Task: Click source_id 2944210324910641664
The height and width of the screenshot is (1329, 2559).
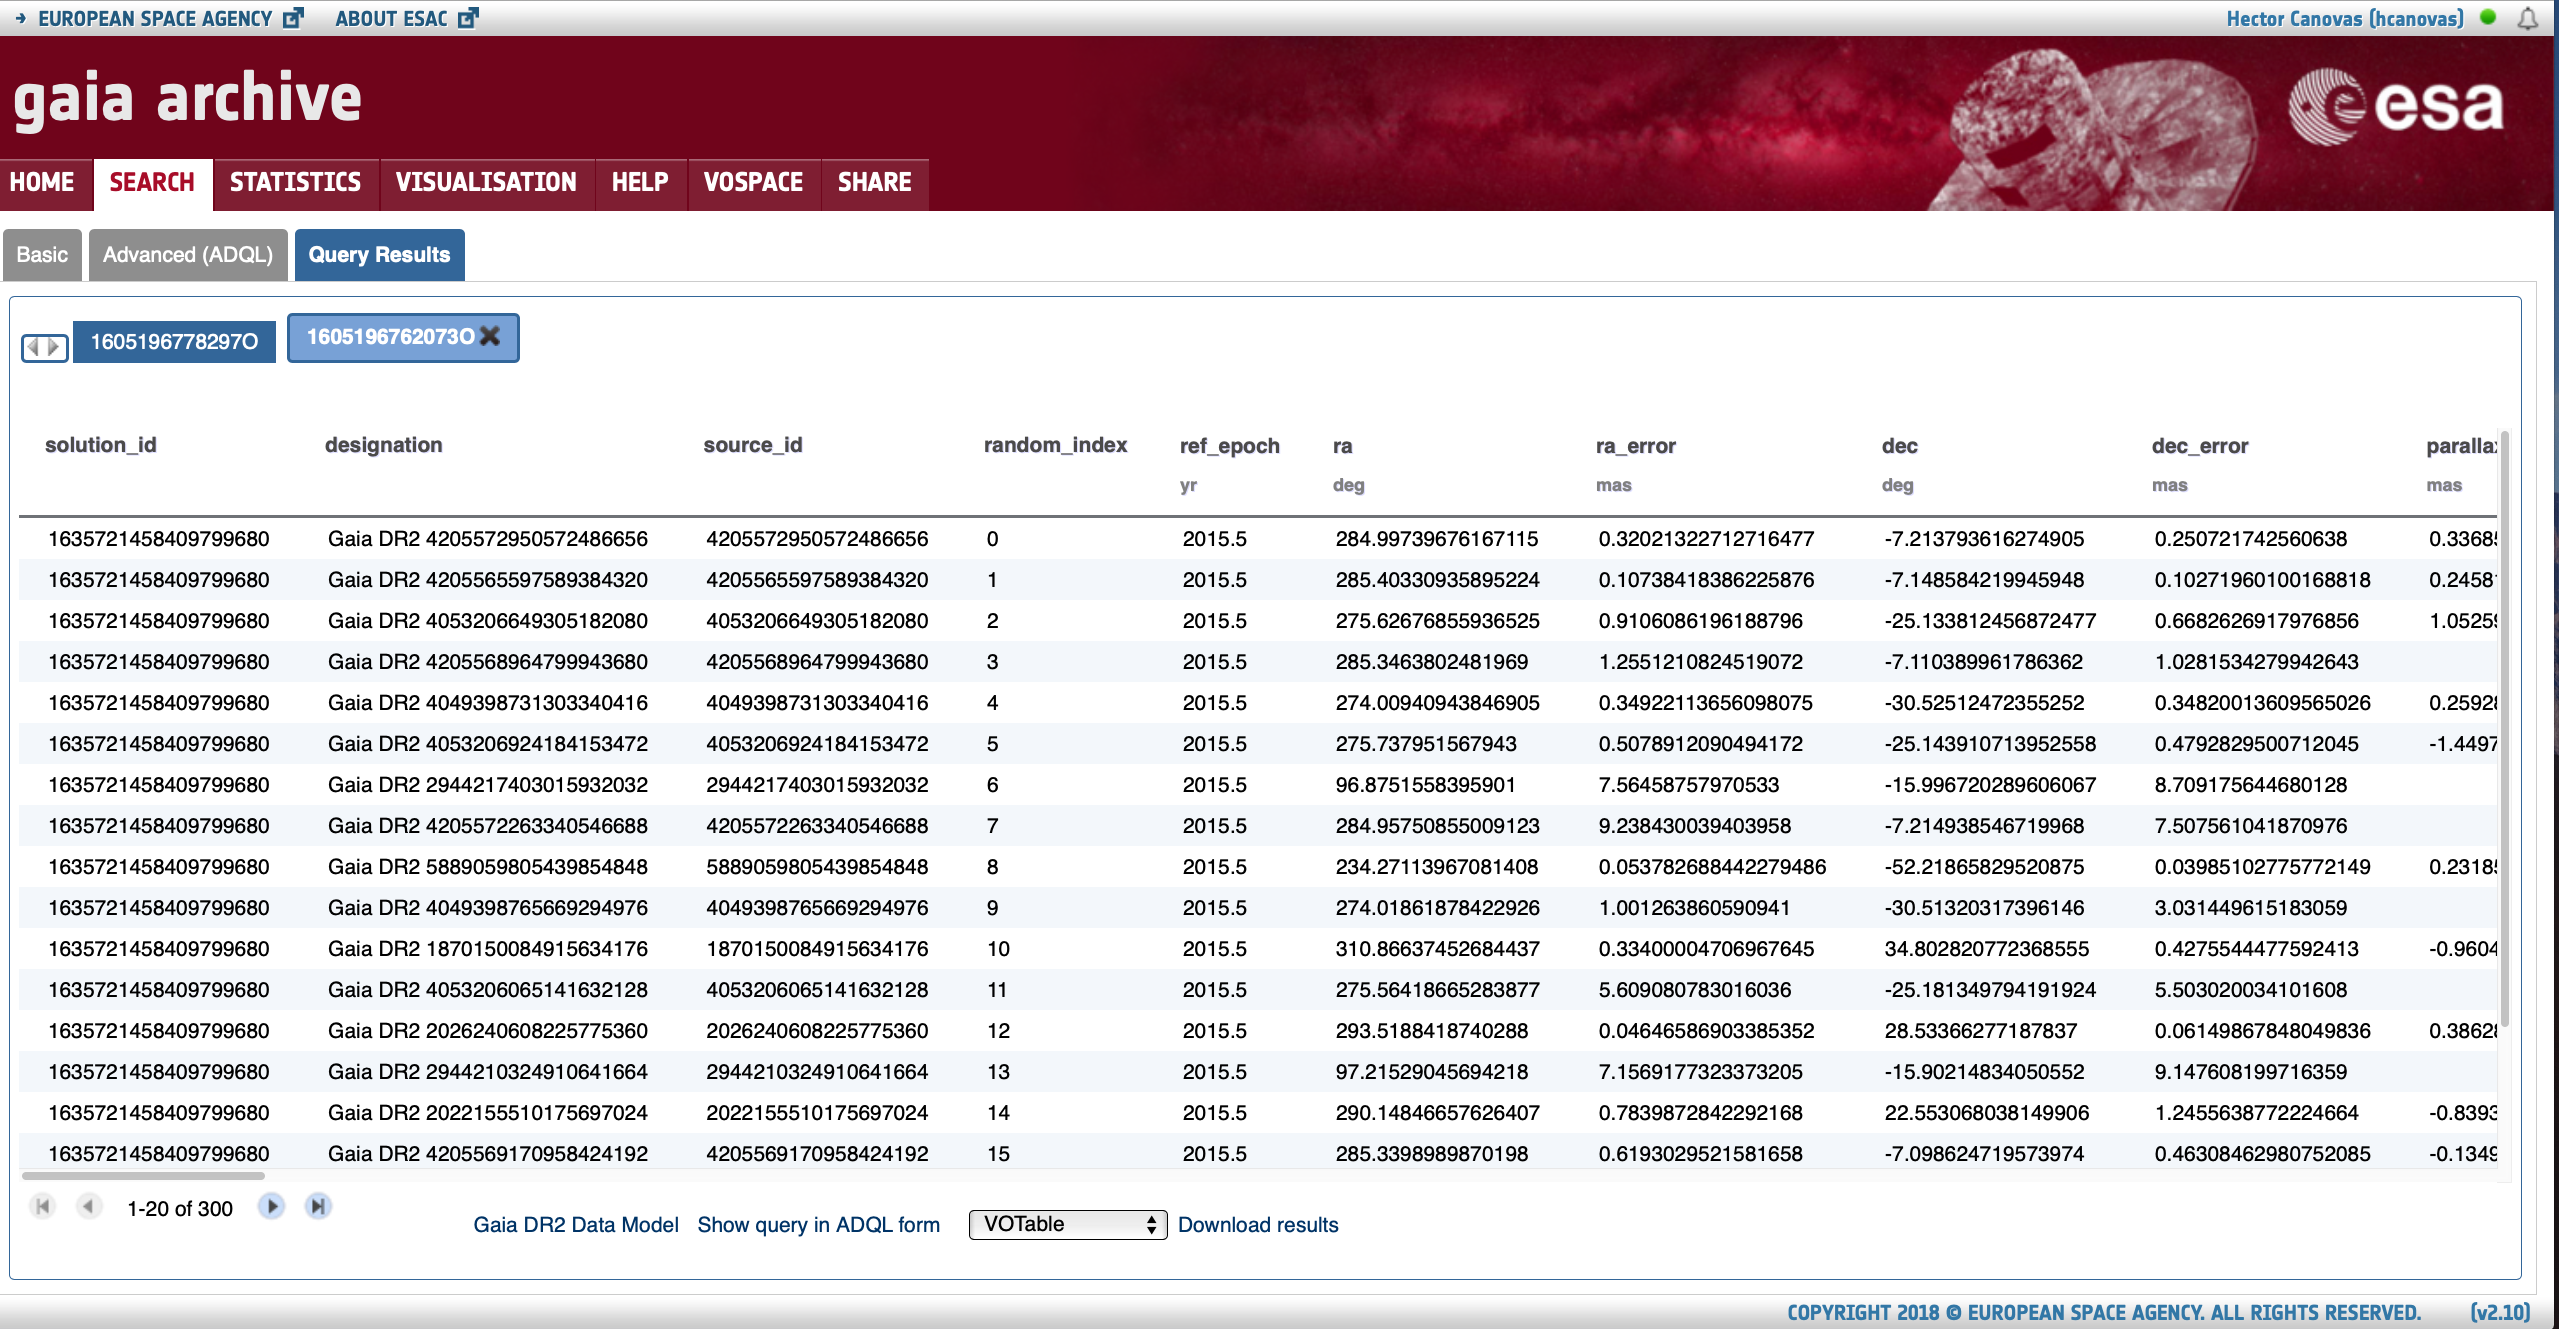Action: click(x=817, y=1072)
